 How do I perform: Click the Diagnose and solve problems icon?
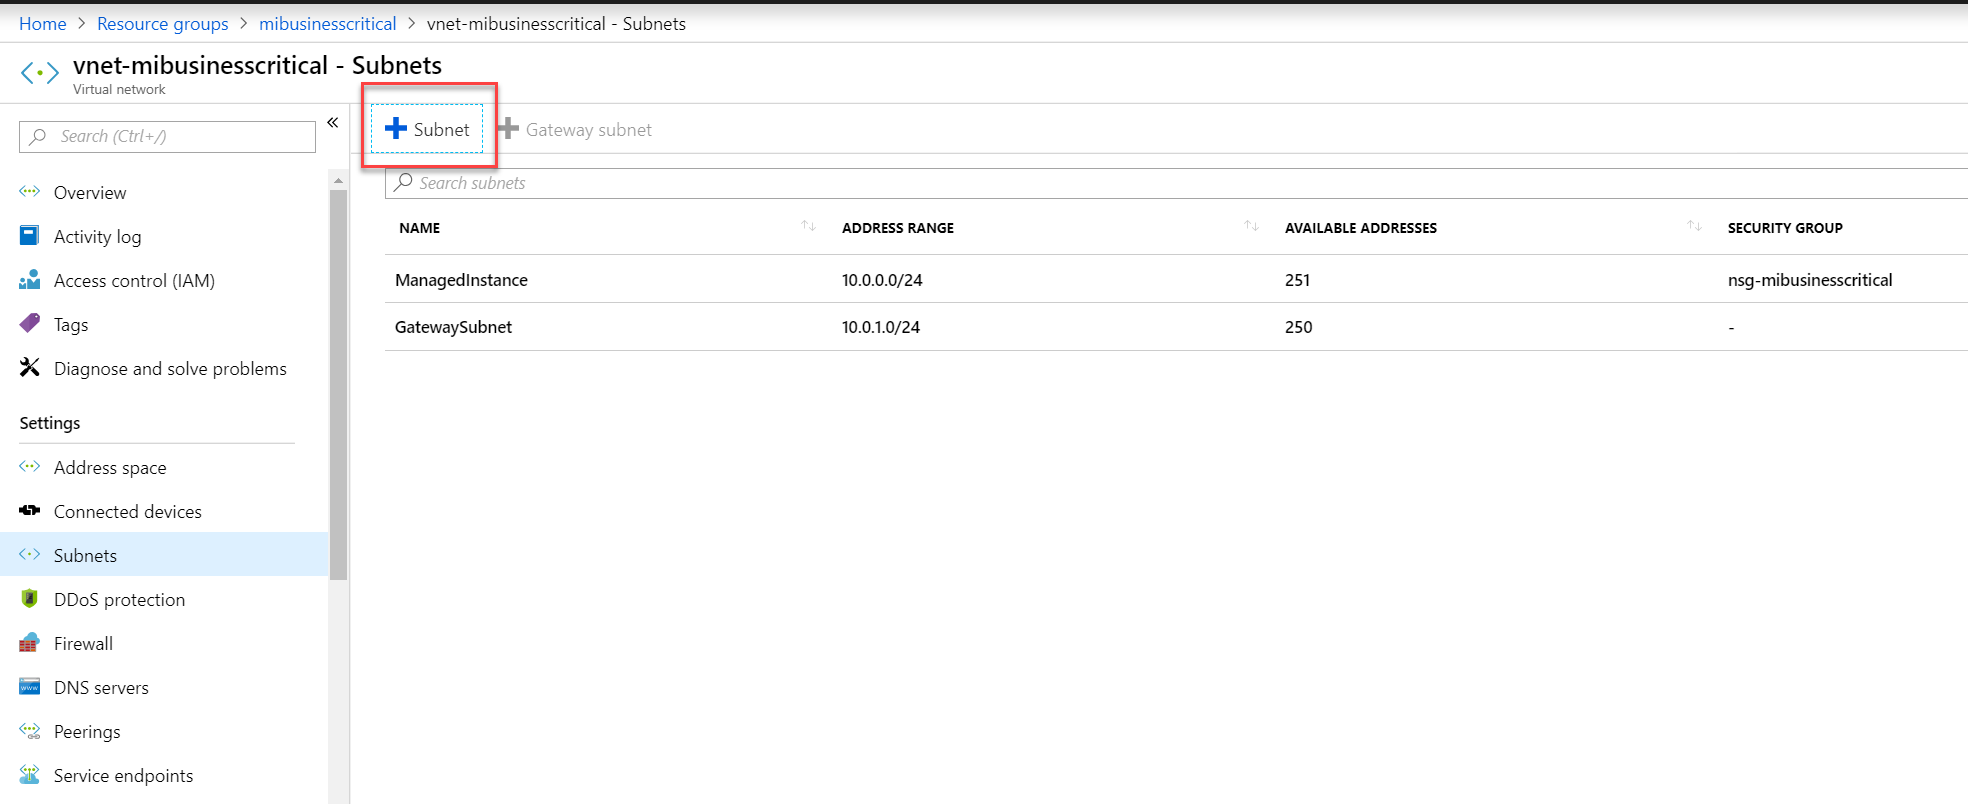pyautogui.click(x=30, y=368)
